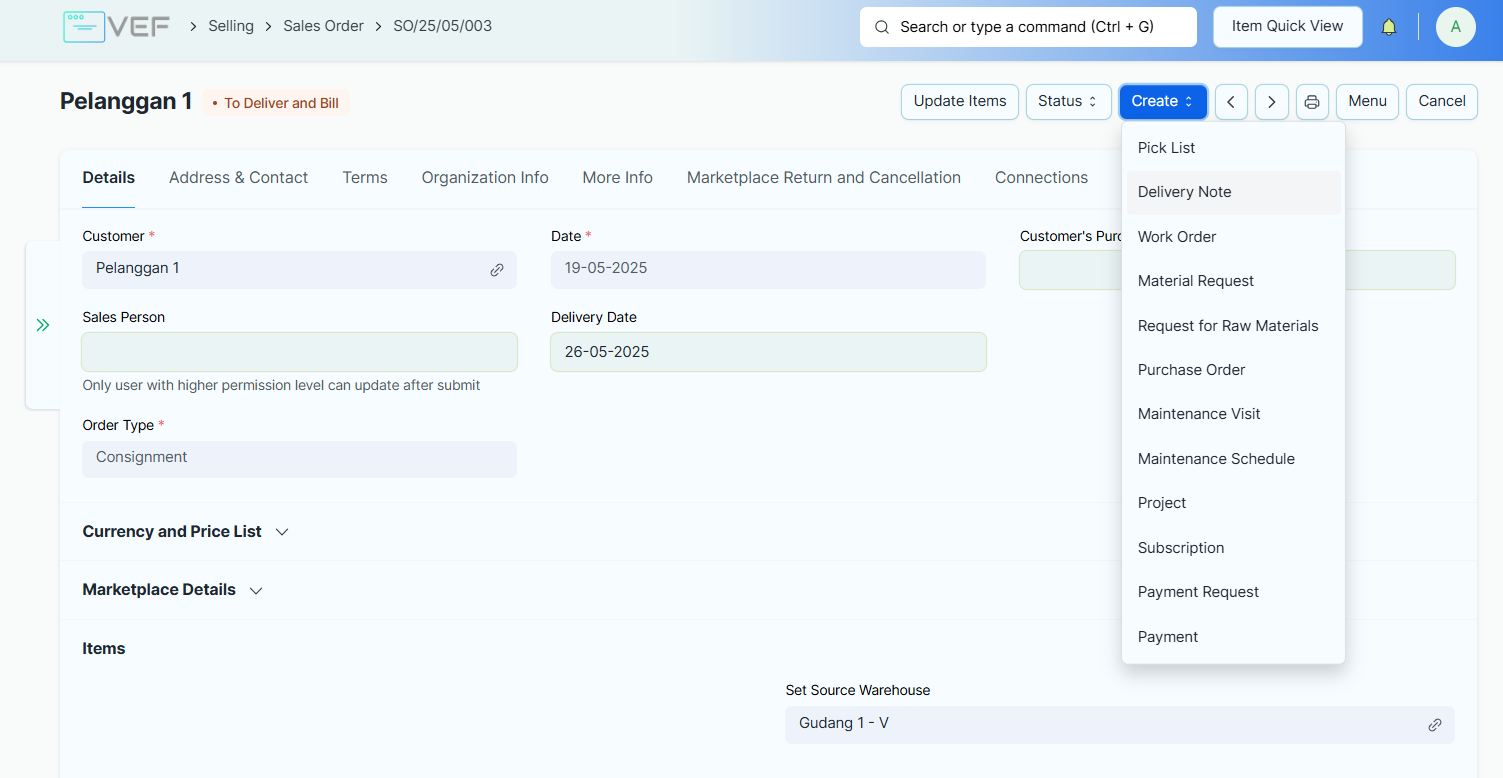Open the Gudang 1 - V warehouse link icon

click(1435, 725)
